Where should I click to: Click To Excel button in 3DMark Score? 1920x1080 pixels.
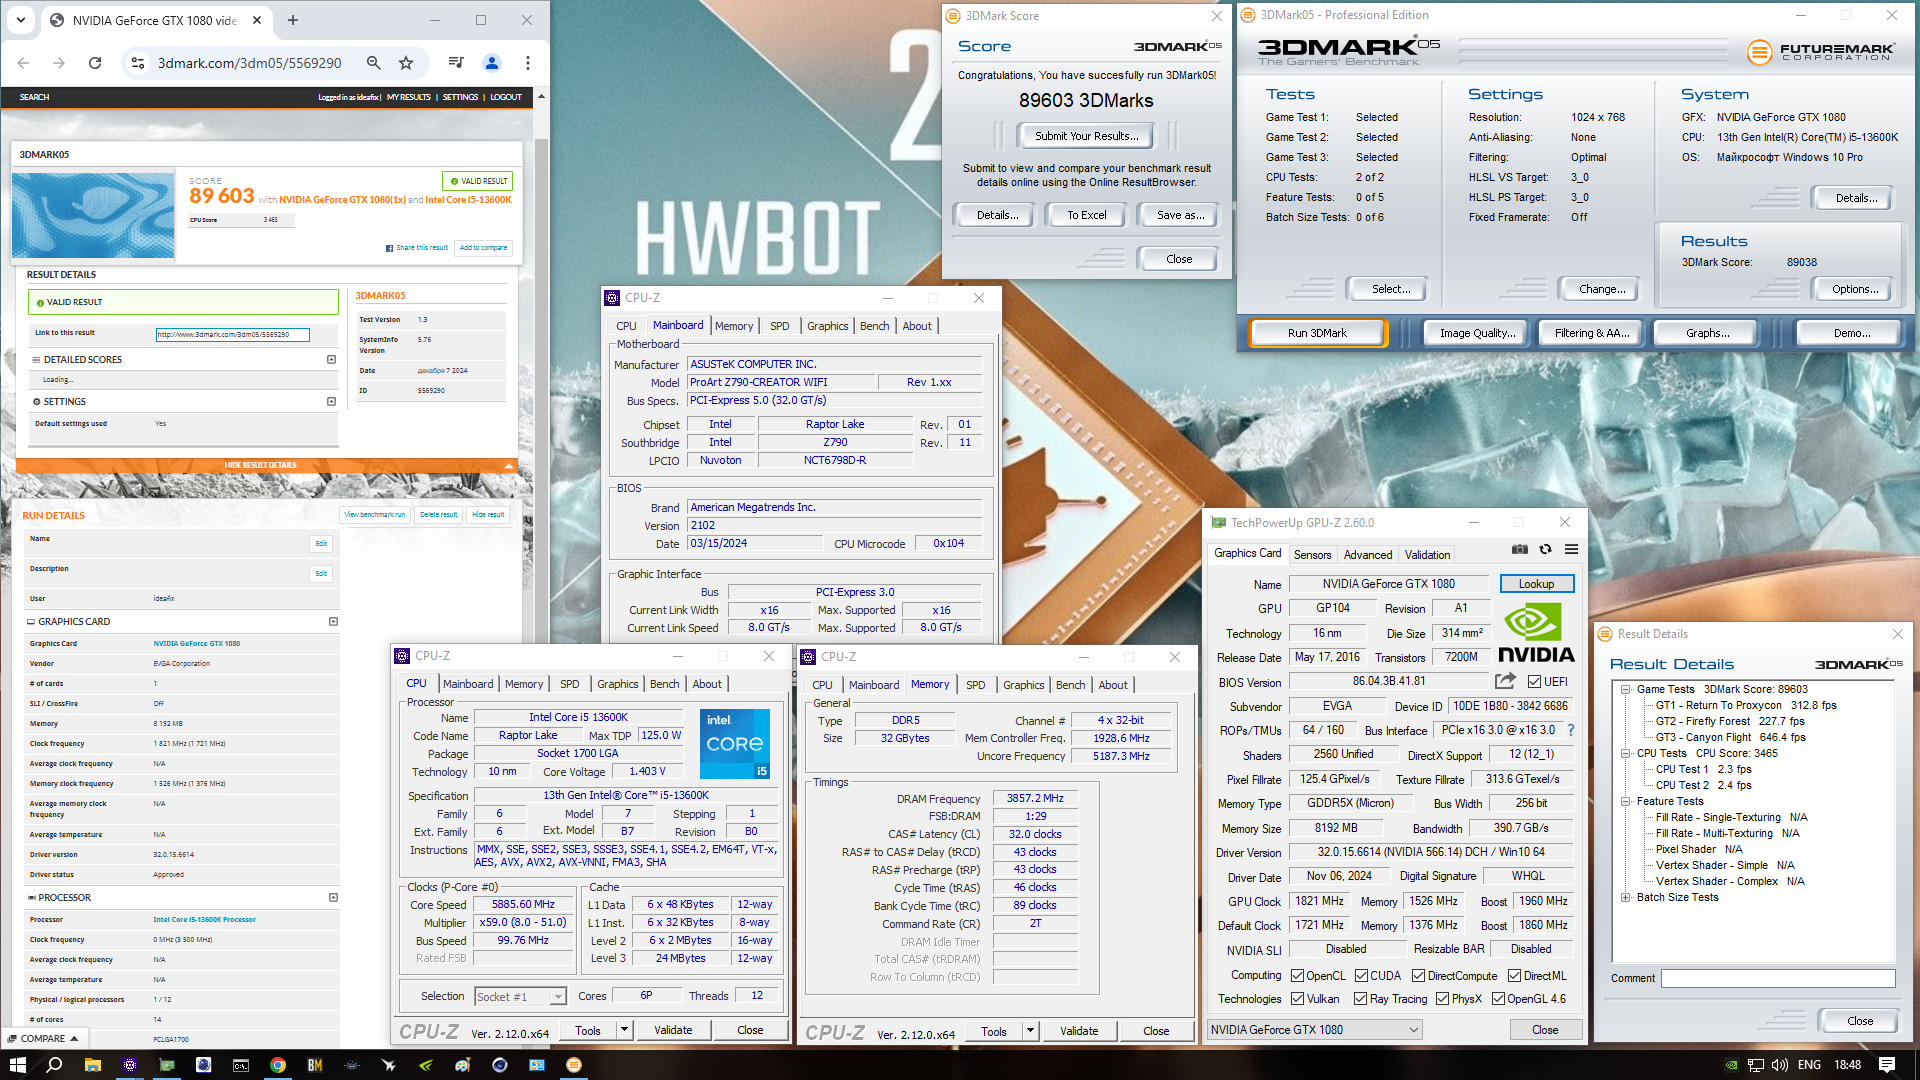pos(1086,215)
